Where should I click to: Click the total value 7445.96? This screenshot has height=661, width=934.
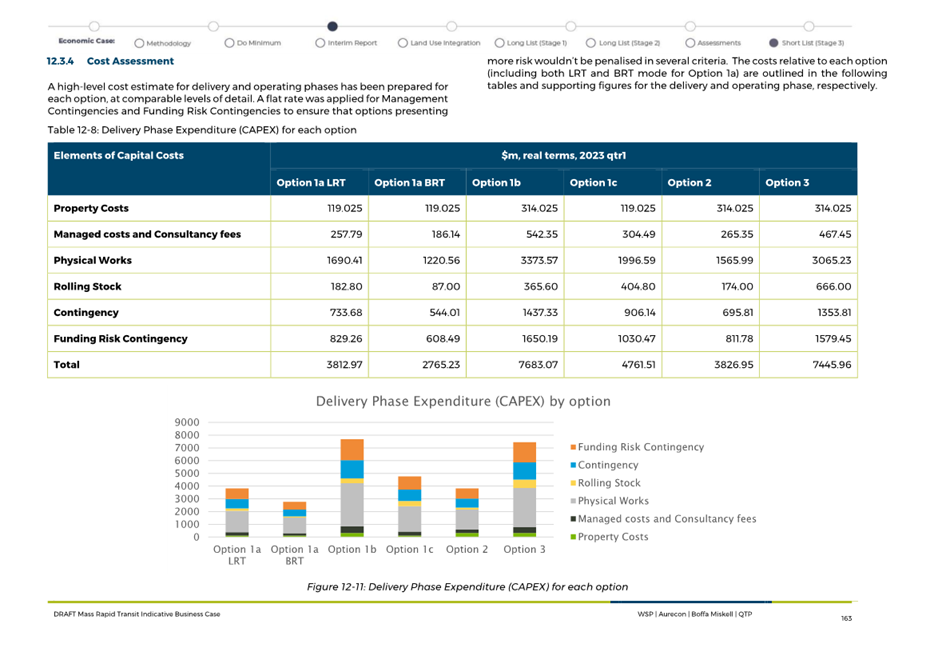pos(832,364)
